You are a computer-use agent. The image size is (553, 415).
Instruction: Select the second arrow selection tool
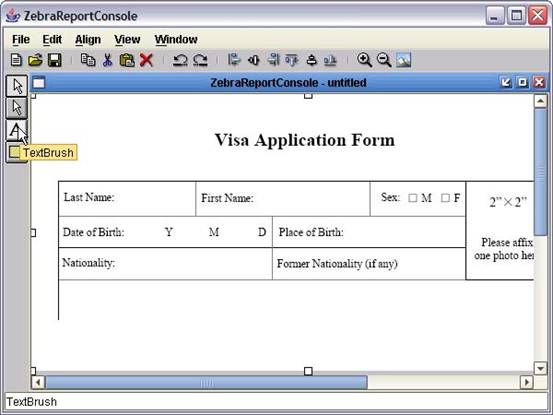click(17, 108)
